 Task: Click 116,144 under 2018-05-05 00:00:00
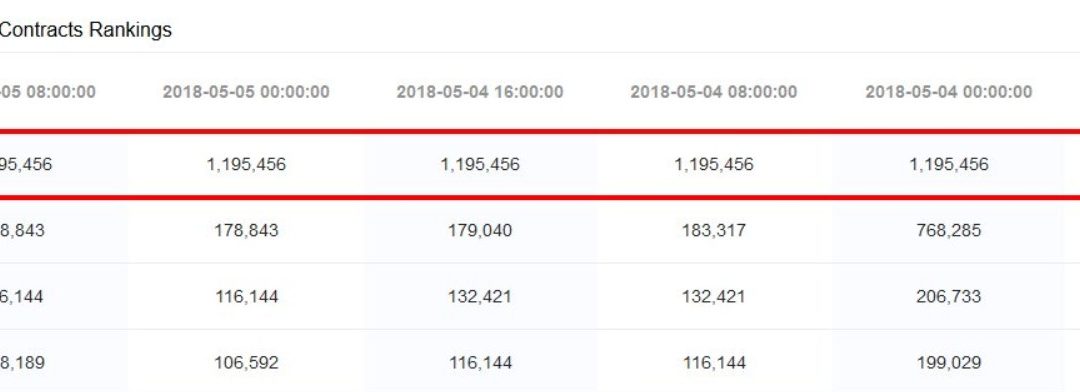pyautogui.click(x=247, y=297)
